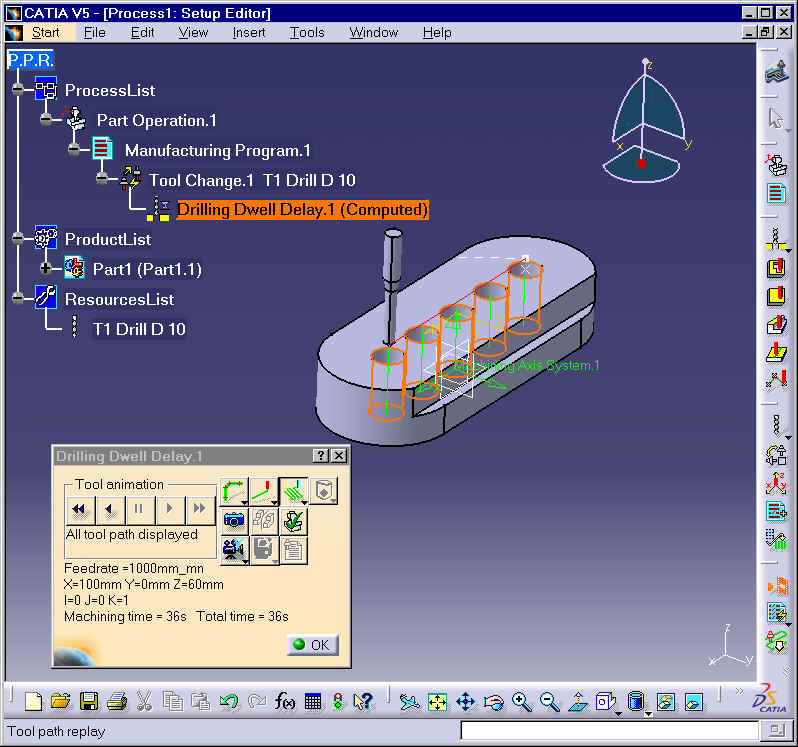This screenshot has width=798, height=747.
Task: Open the formula f(x) tool
Action: (284, 701)
